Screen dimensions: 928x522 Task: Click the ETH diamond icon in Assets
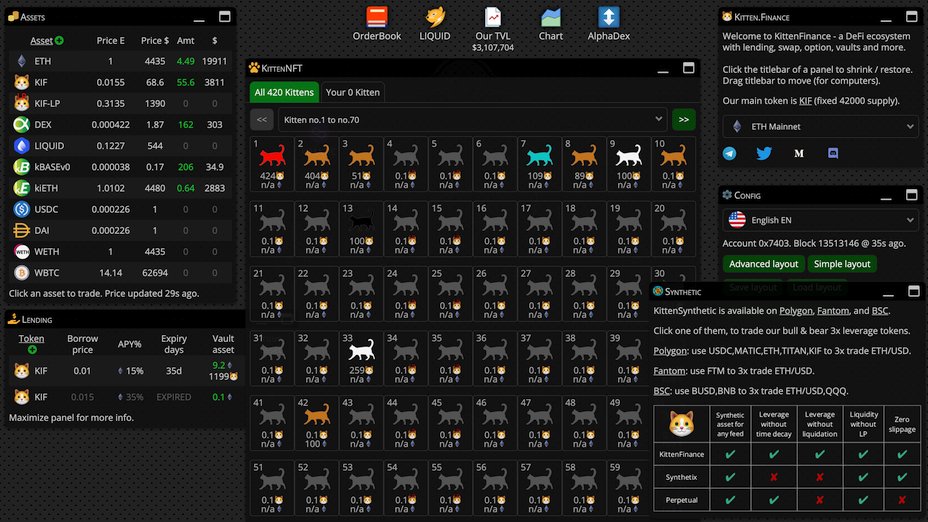tap(22, 61)
